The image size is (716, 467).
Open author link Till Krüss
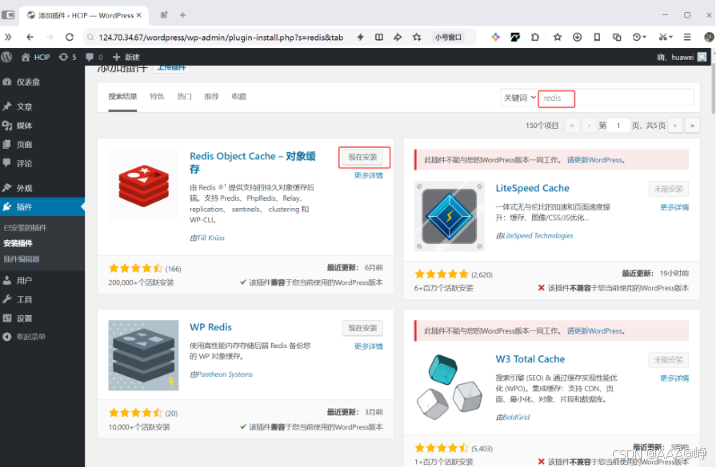tap(210, 238)
